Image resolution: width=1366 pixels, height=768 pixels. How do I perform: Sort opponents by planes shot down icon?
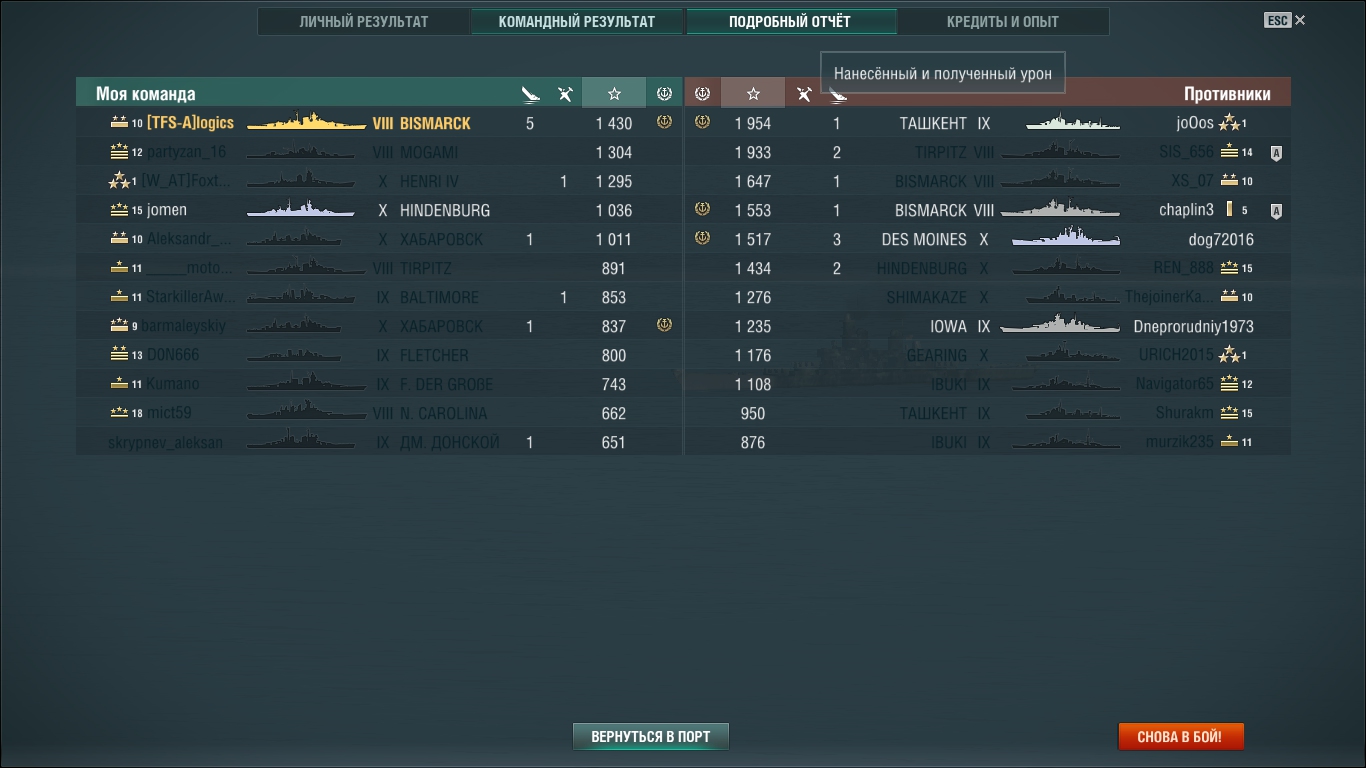(803, 94)
